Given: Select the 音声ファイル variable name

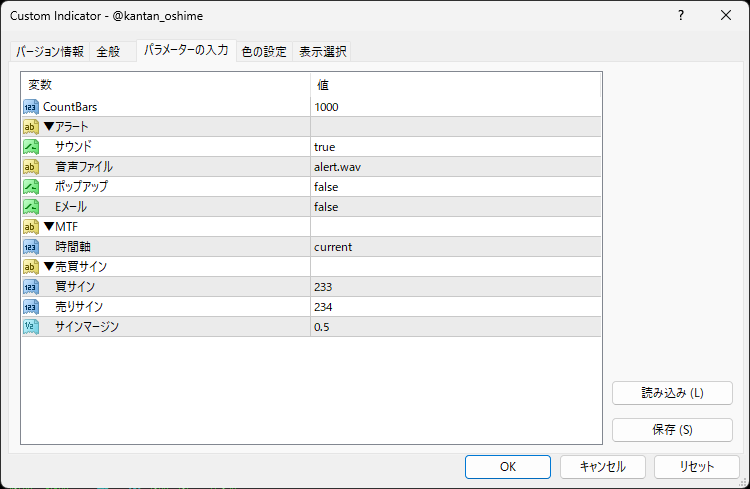Looking at the screenshot, I should coord(84,167).
